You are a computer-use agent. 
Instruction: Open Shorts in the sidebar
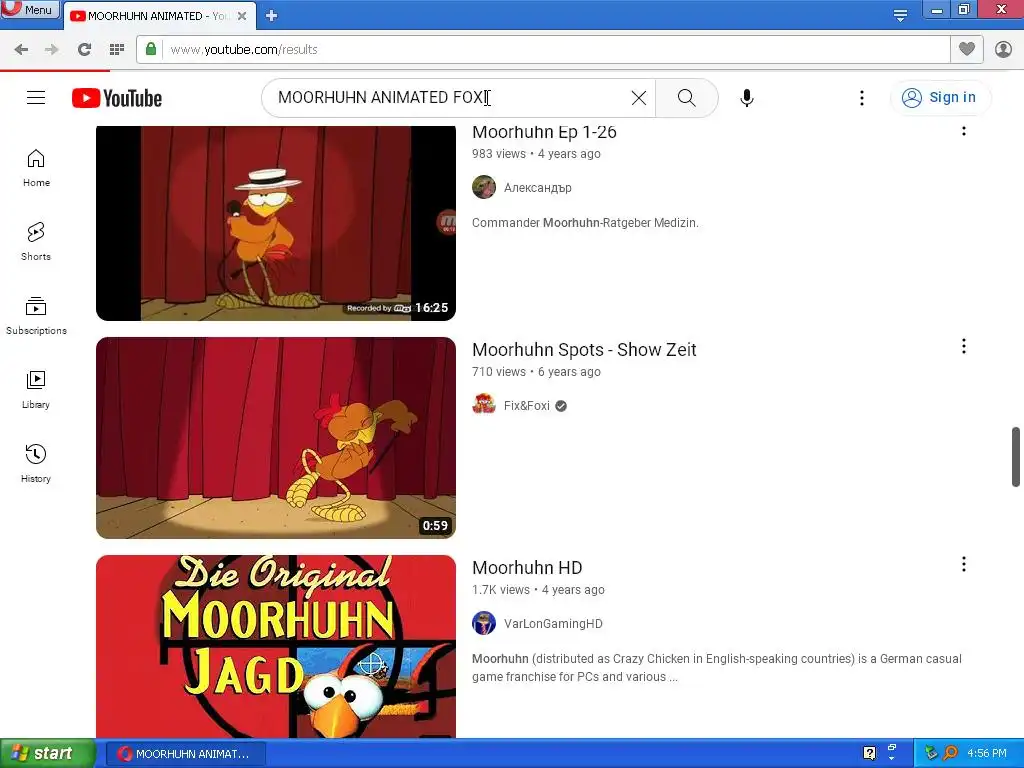pos(36,242)
